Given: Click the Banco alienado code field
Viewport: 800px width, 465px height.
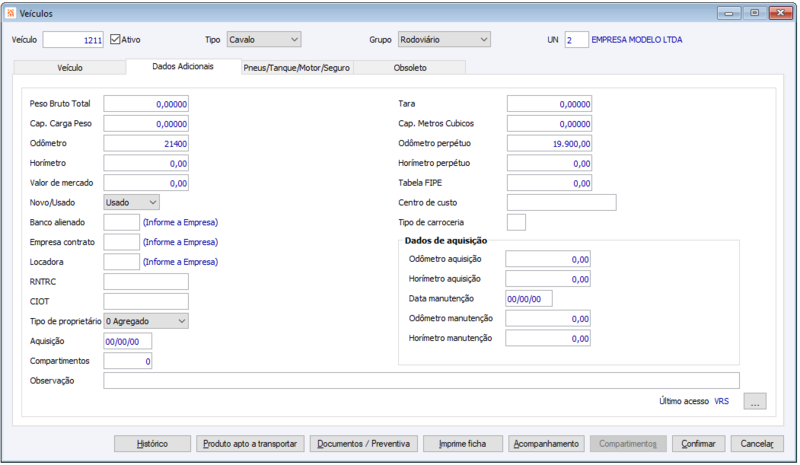Looking at the screenshot, I should 121,223.
